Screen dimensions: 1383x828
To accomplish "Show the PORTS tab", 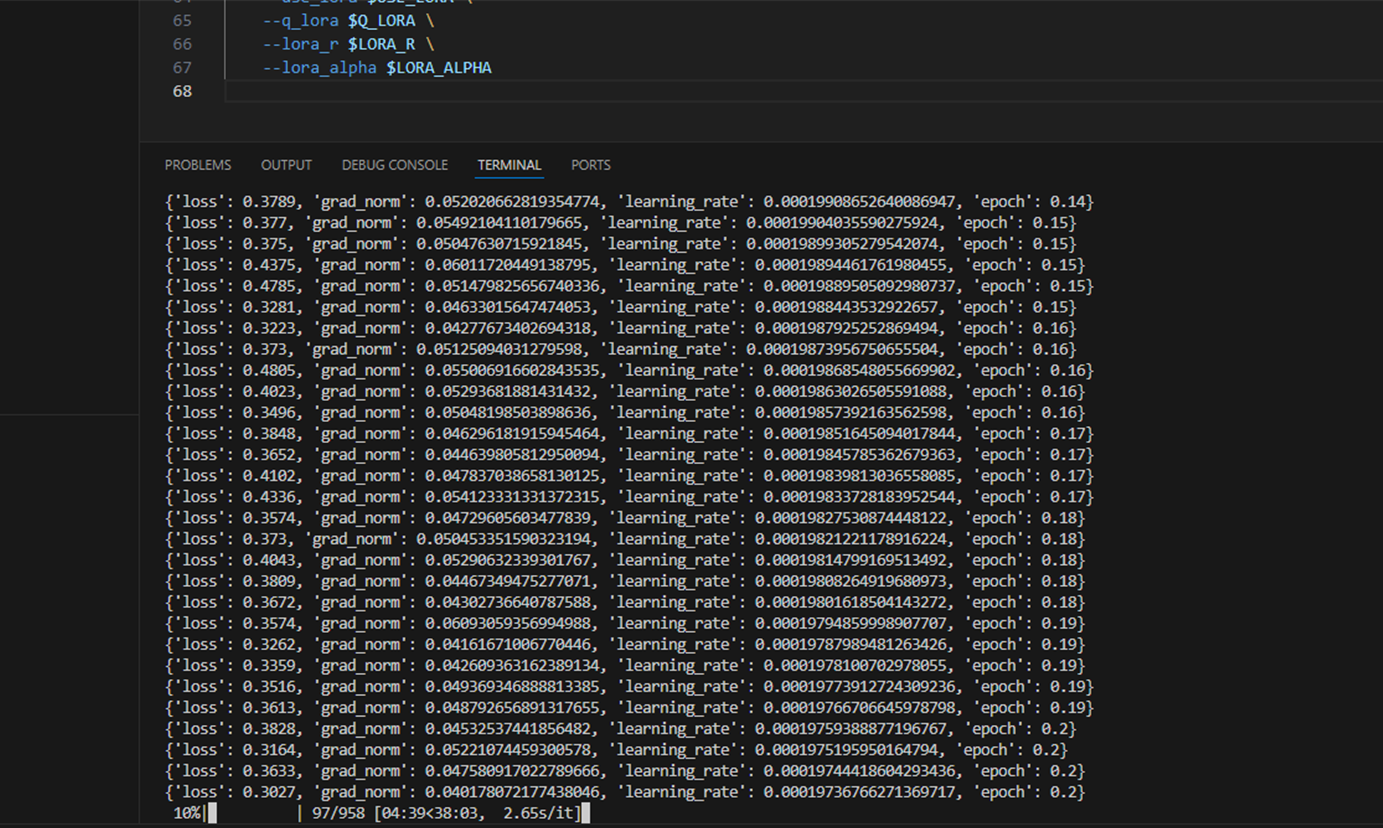I will click(590, 165).
